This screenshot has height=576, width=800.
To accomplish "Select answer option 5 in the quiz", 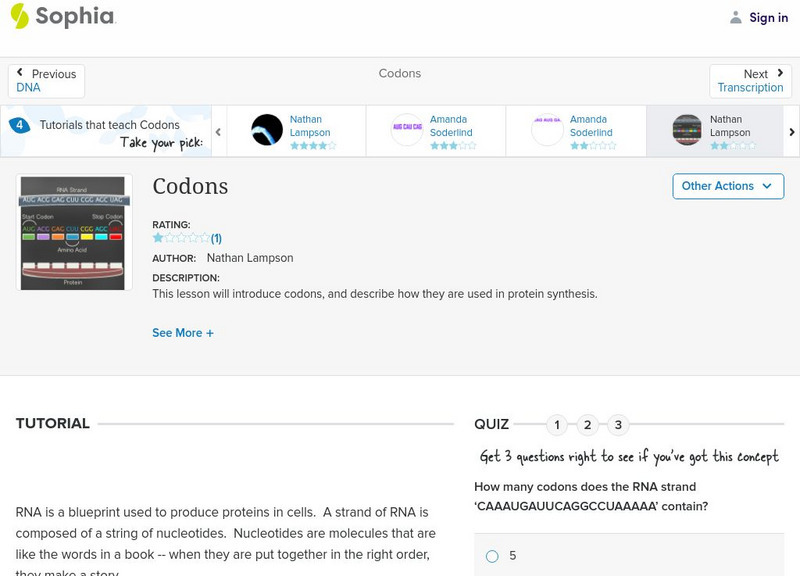I will coord(491,556).
